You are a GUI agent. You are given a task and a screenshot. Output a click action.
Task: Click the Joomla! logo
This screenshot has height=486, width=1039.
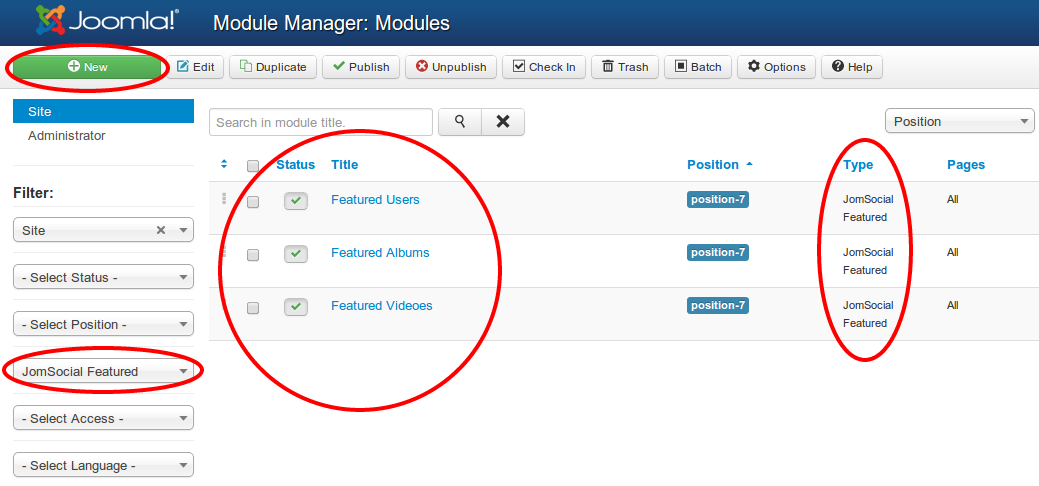(106, 20)
